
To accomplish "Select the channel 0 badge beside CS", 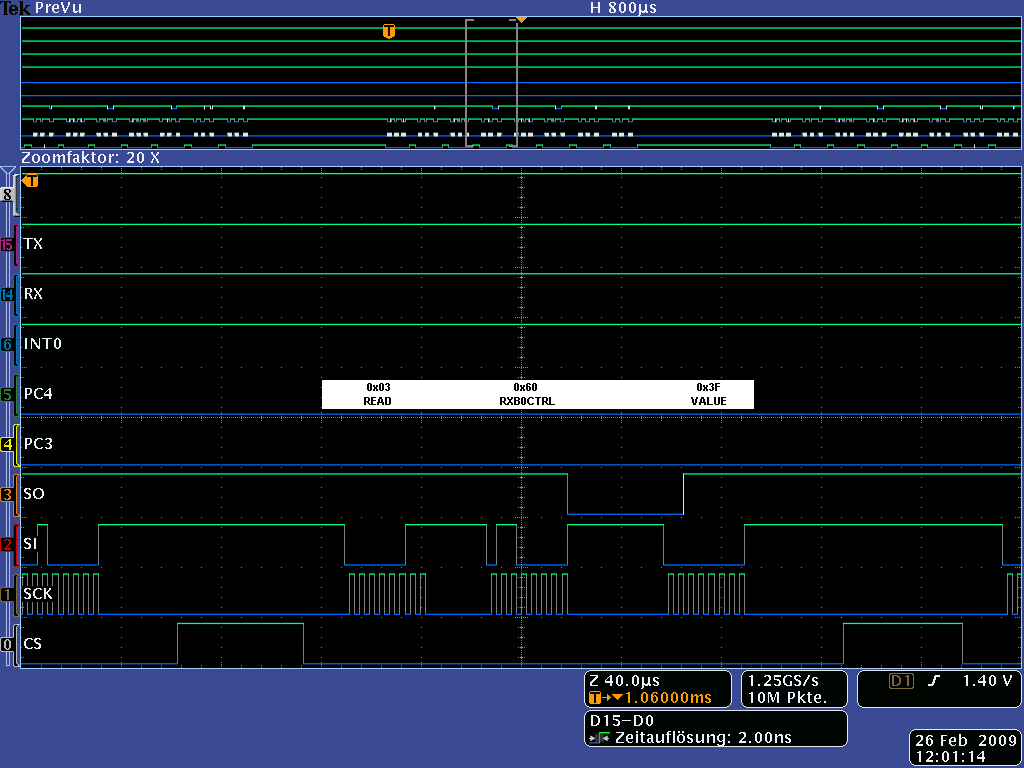I will (7, 645).
